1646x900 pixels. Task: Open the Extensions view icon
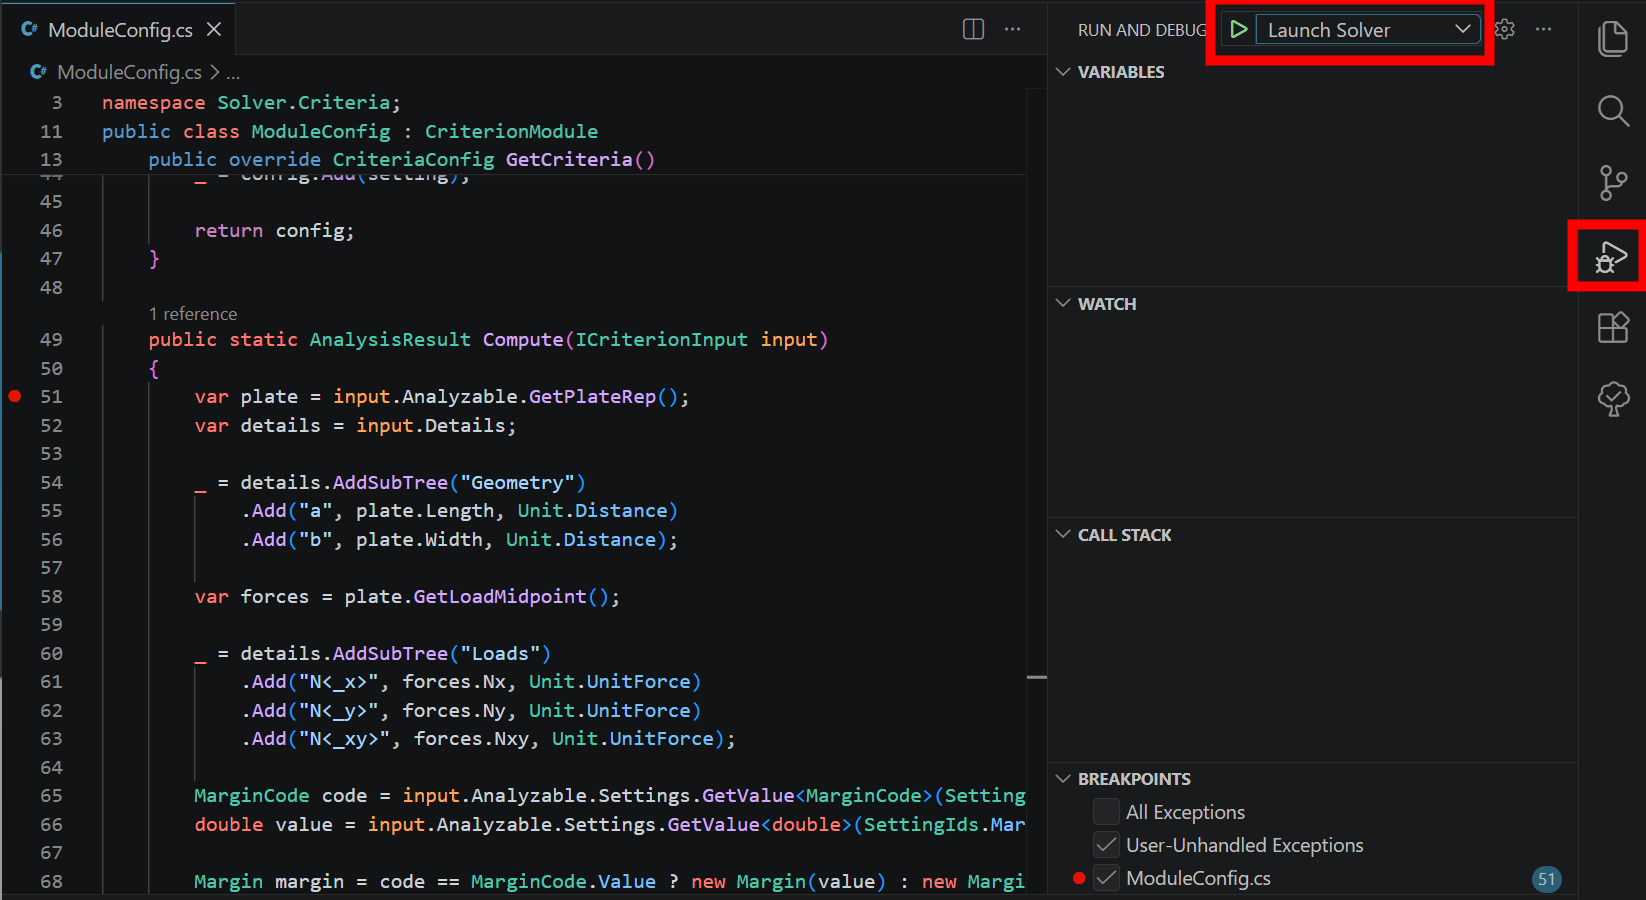tap(1612, 327)
